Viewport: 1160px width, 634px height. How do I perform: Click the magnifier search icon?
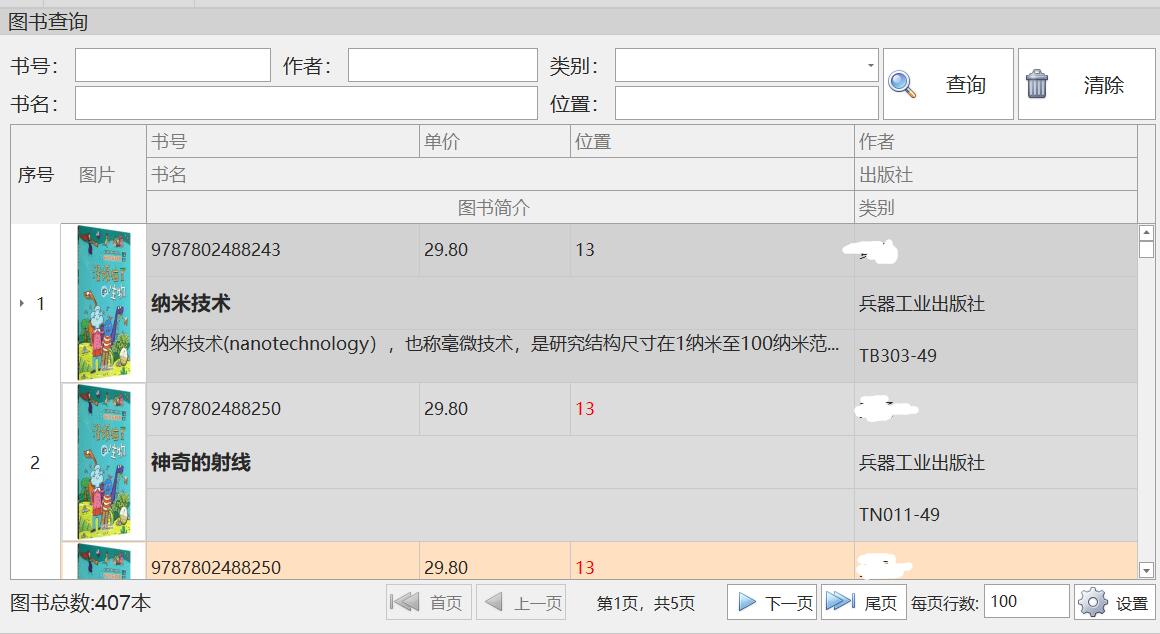point(902,84)
